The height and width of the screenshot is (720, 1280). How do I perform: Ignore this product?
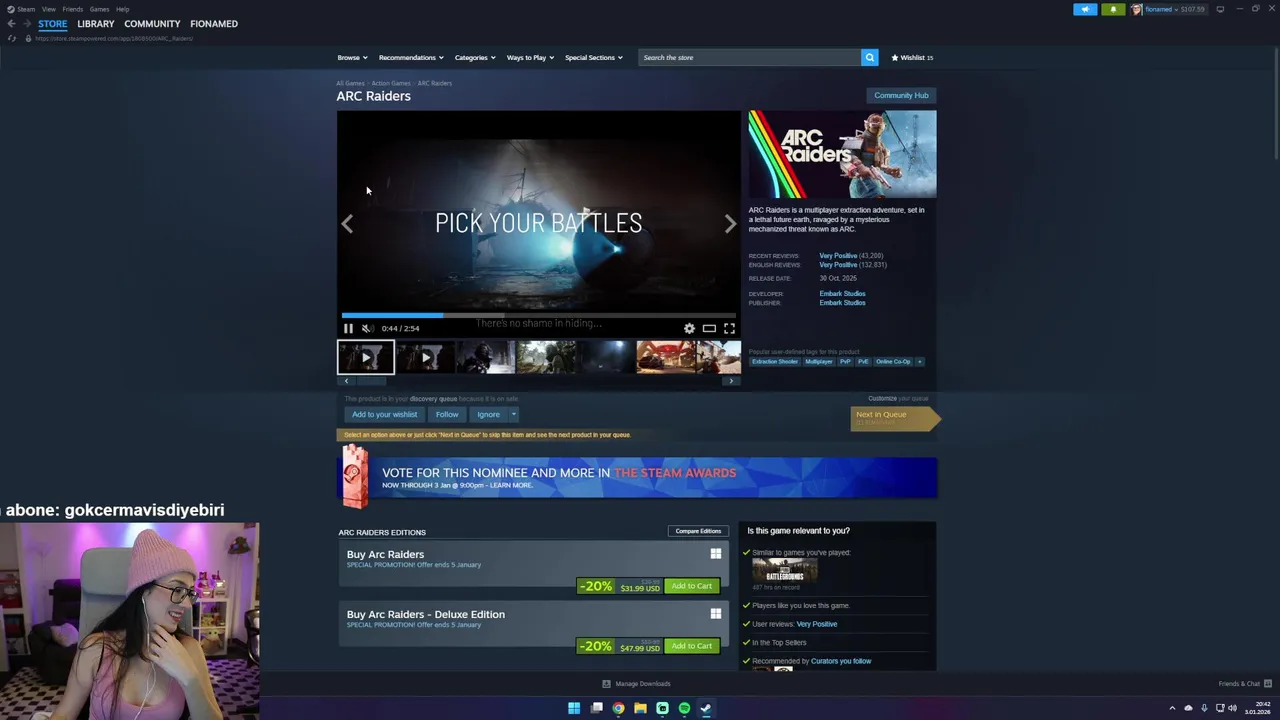pyautogui.click(x=488, y=414)
